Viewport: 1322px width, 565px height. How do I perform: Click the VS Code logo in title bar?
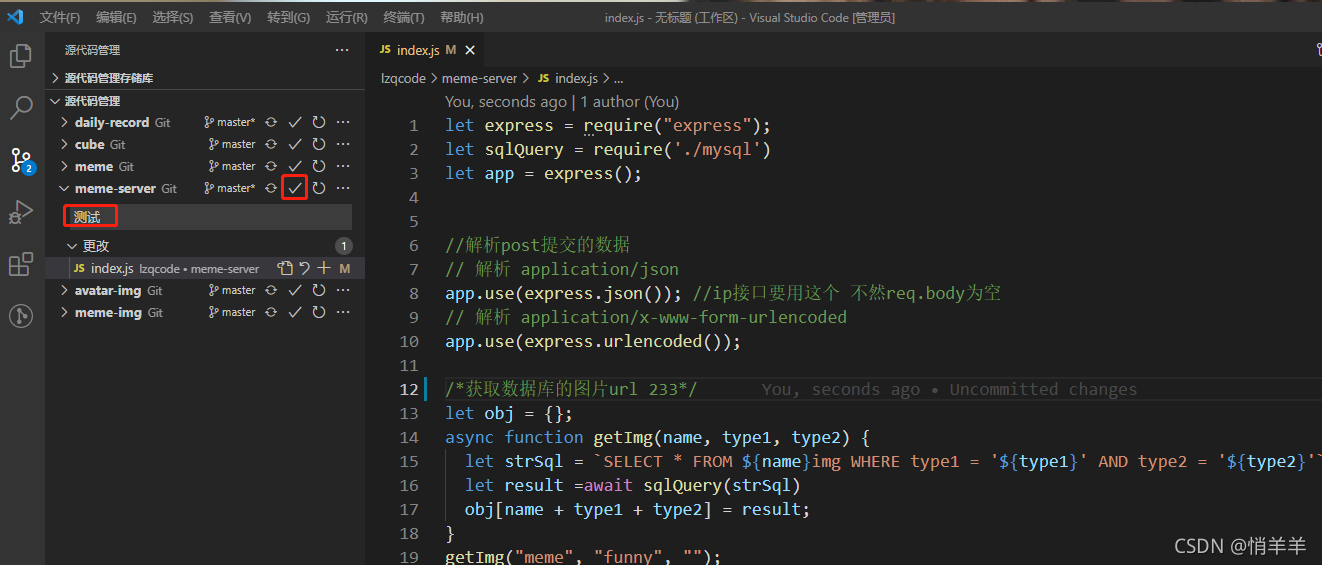pos(15,16)
